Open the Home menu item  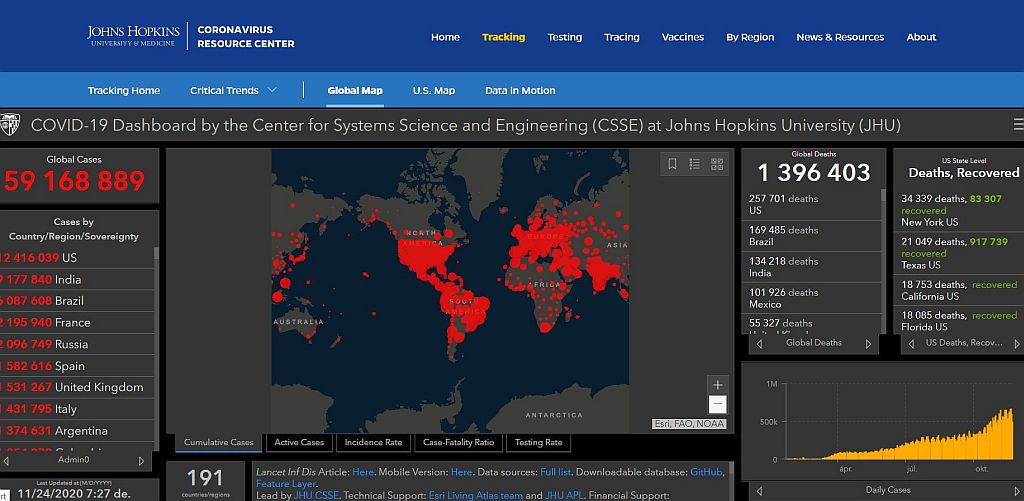coord(445,37)
